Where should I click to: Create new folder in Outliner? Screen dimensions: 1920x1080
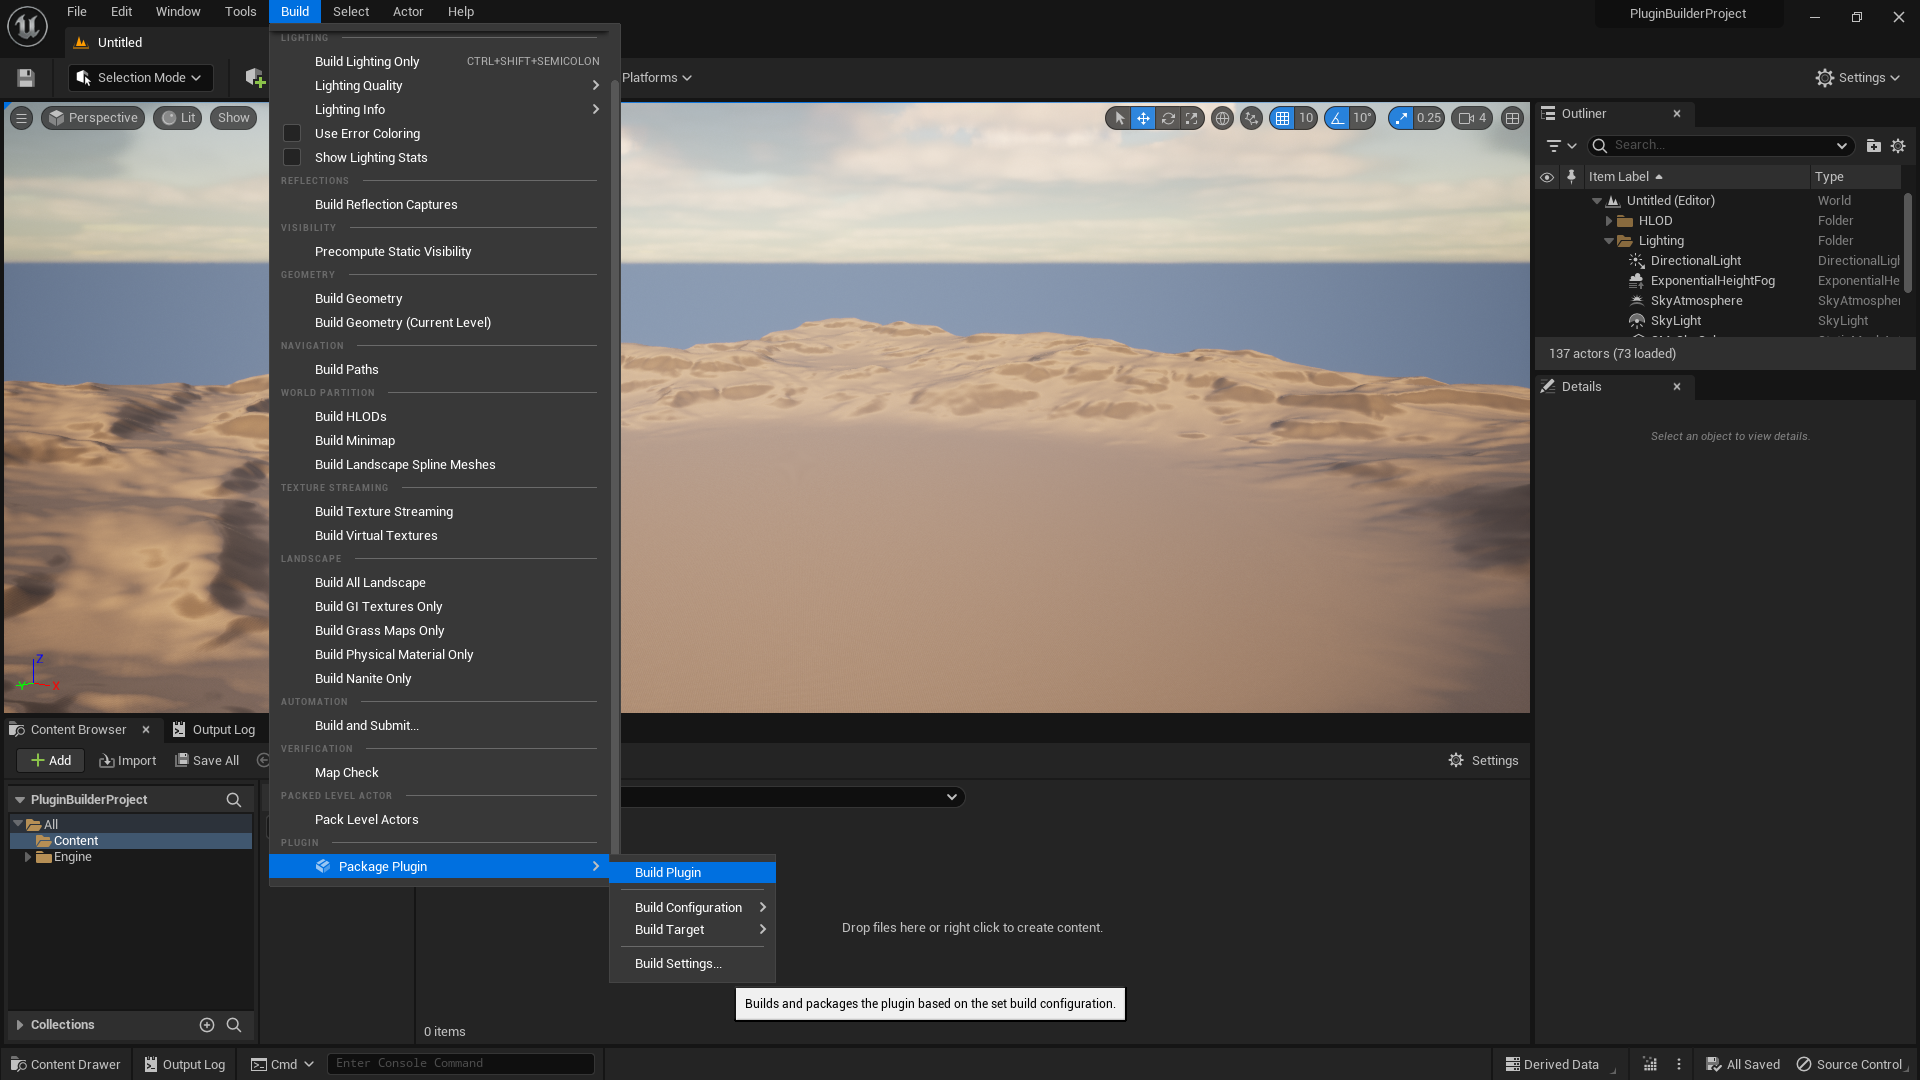pos(1873,146)
